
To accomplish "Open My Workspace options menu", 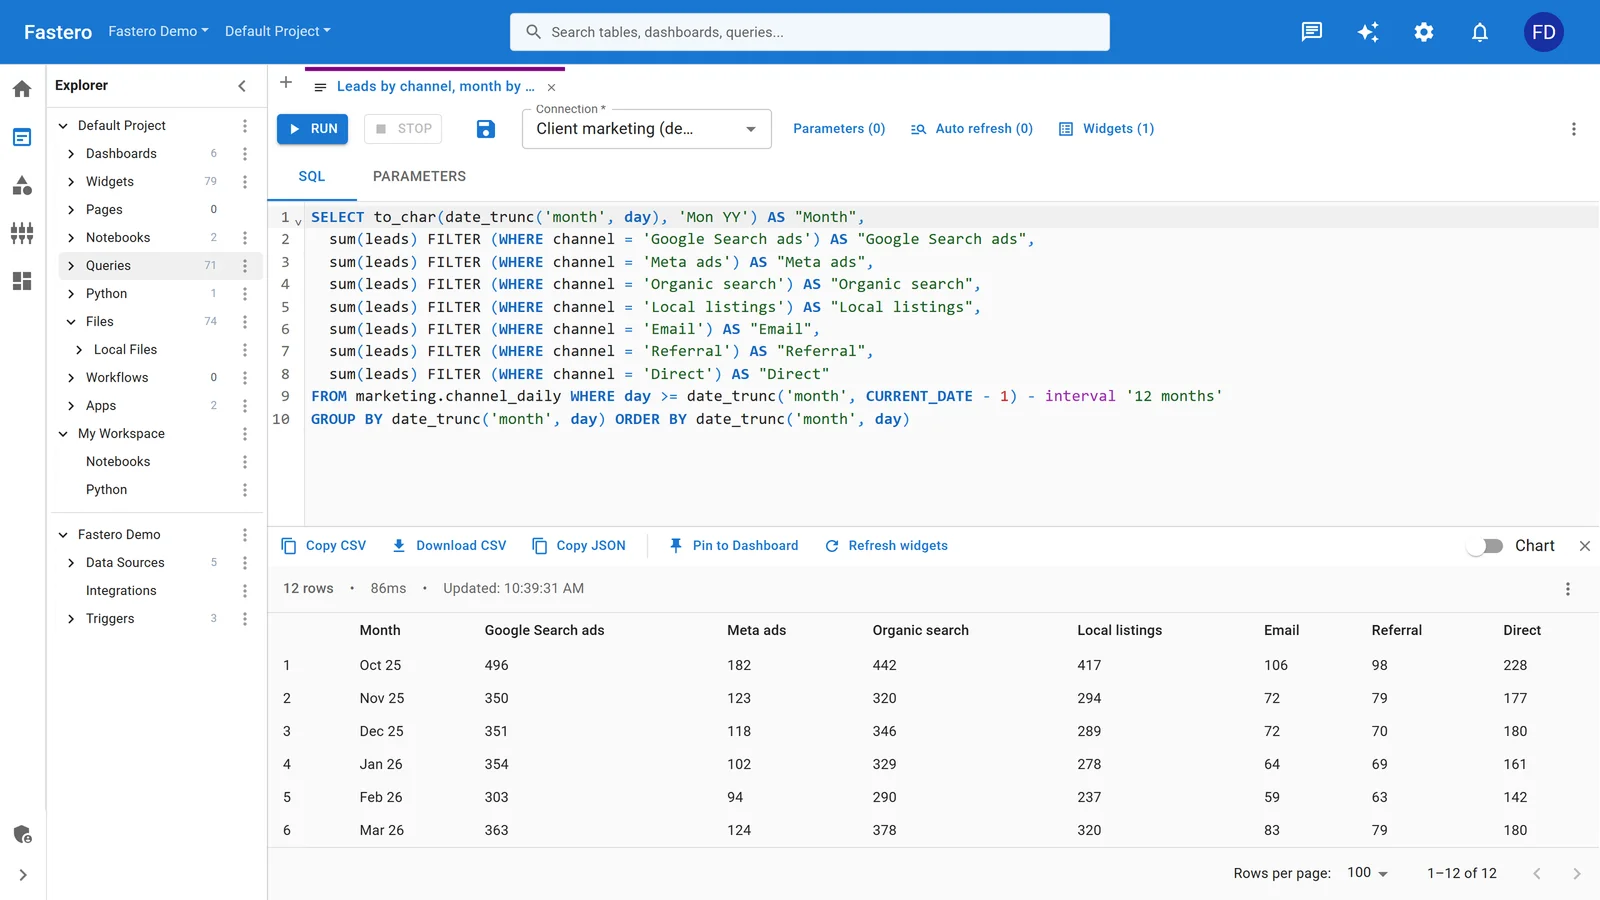I will click(x=245, y=434).
